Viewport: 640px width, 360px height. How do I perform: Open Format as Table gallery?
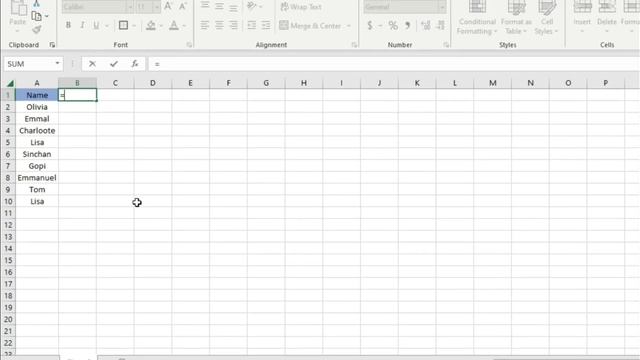point(516,17)
